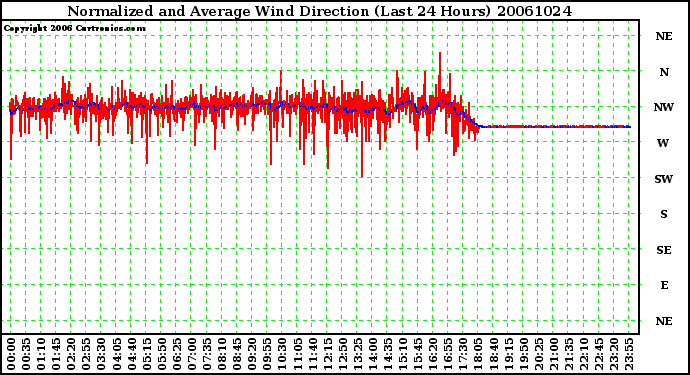
Task: Click the 14:00 time axis label
Action: click(x=373, y=354)
